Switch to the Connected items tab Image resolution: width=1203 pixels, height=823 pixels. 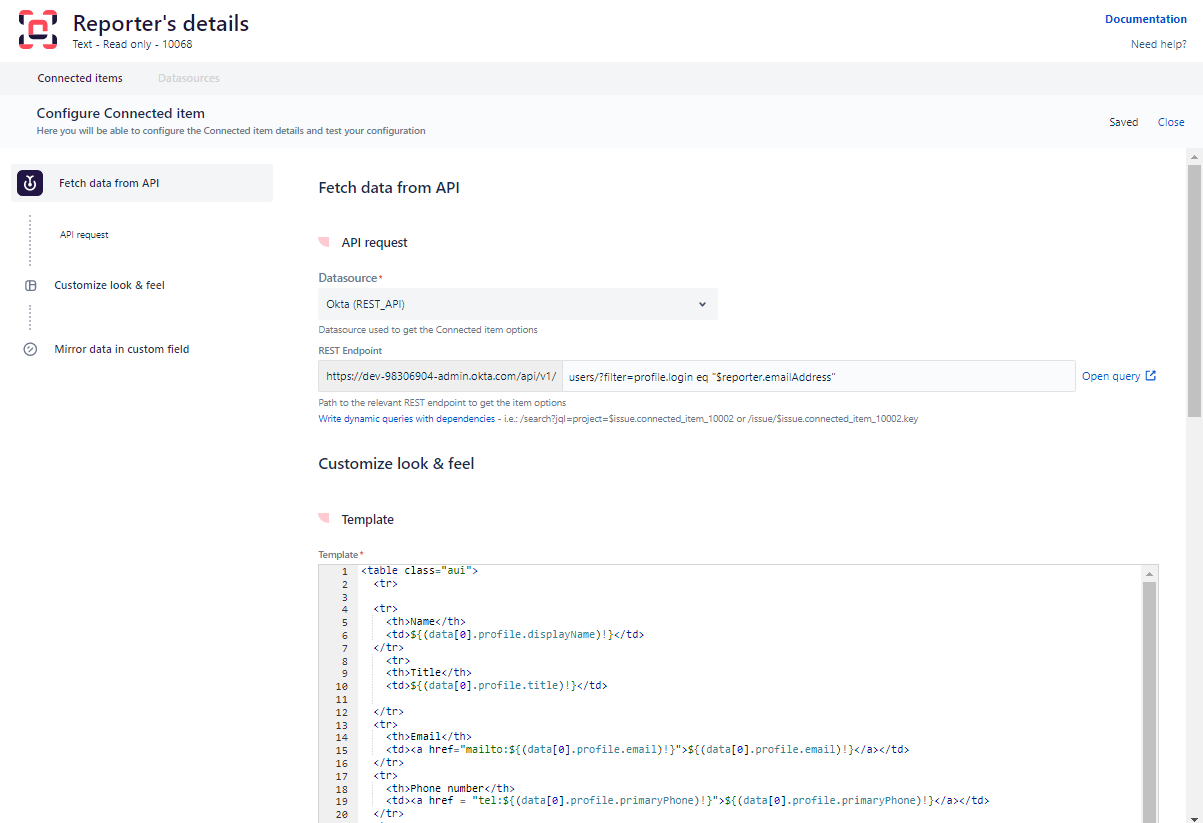(x=80, y=78)
